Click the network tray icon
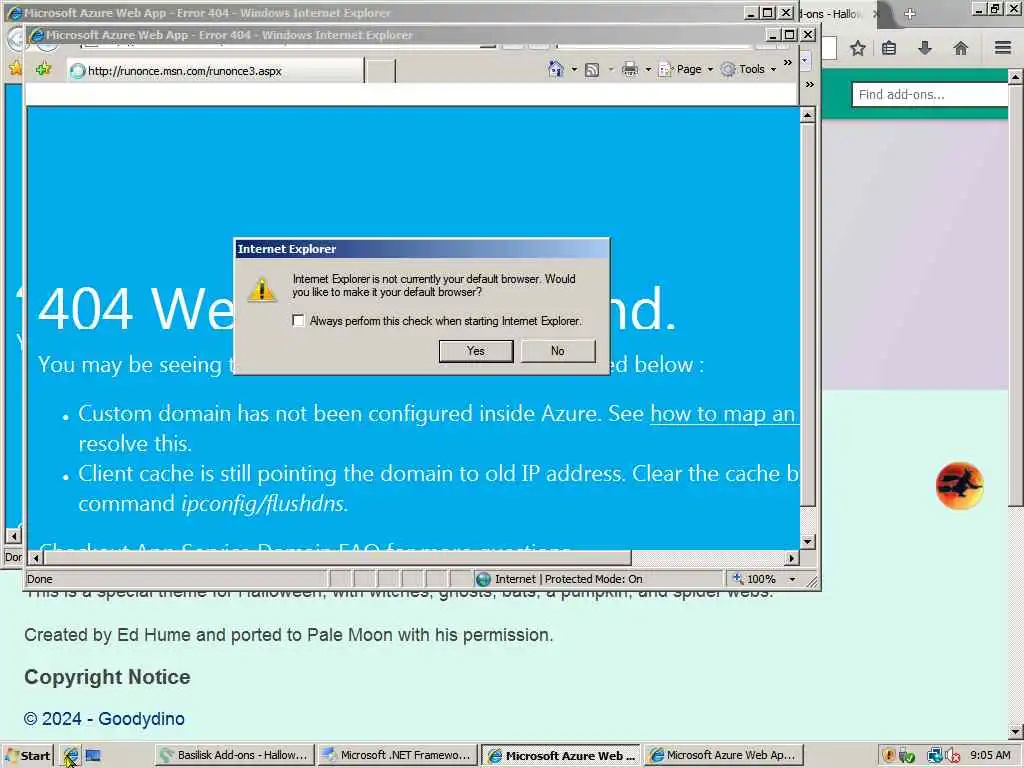The width and height of the screenshot is (1024, 768). (935, 756)
